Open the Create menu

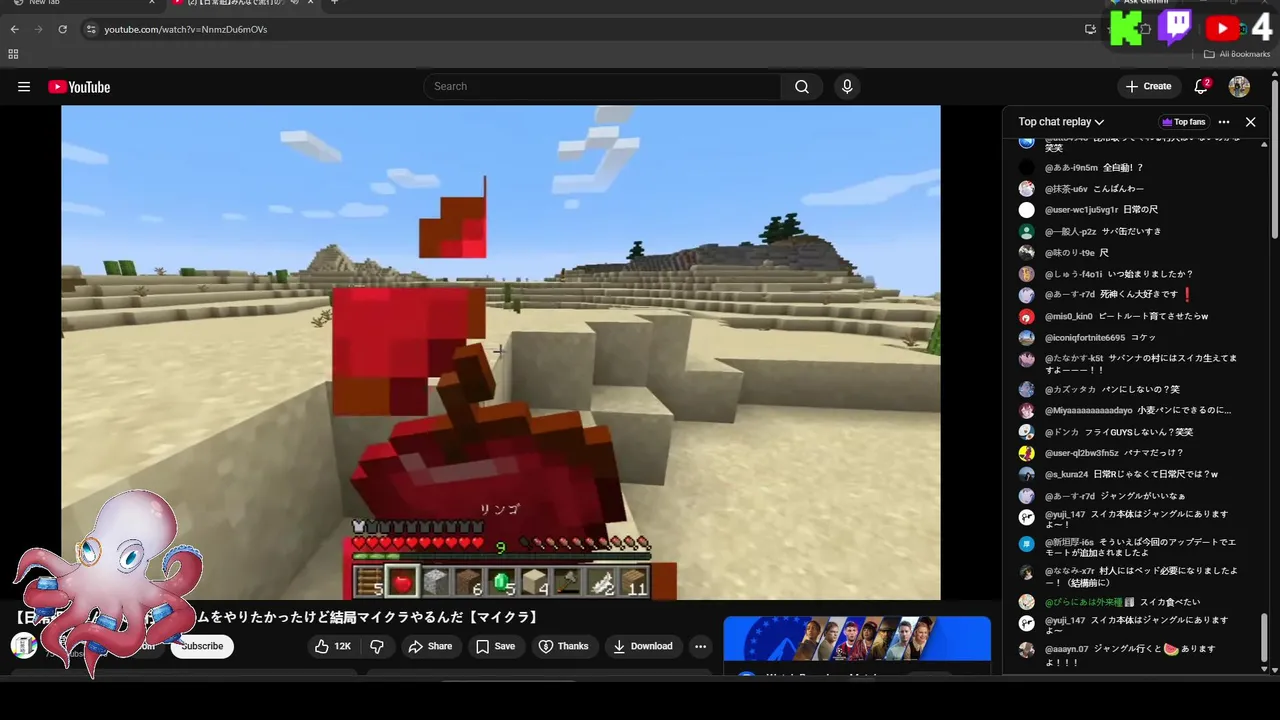1148,86
